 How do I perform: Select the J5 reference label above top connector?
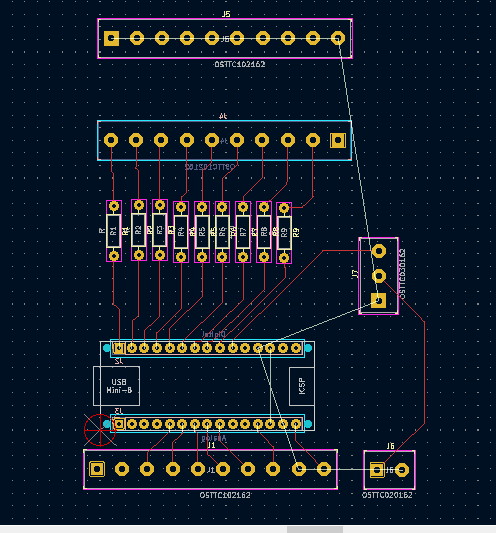pos(226,14)
